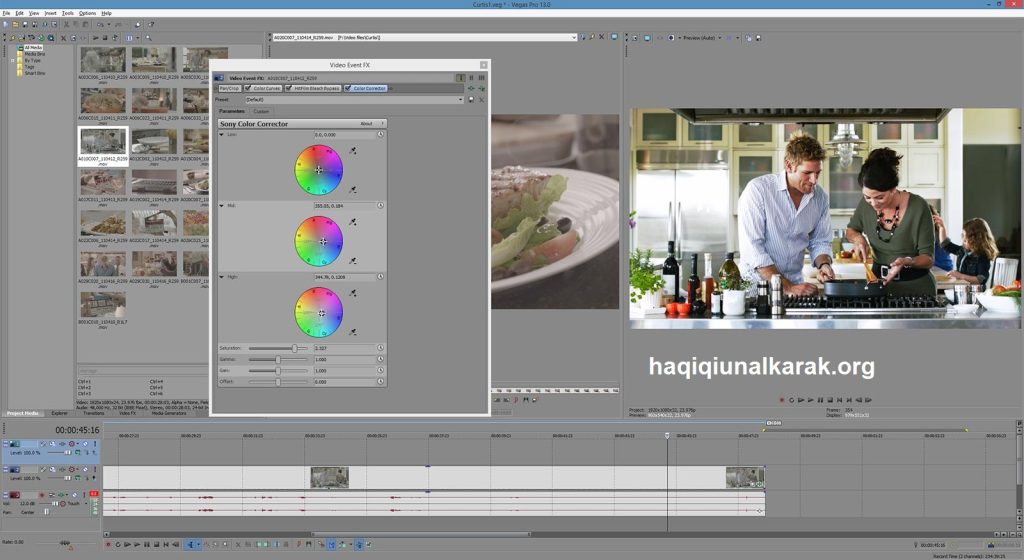1024x560 pixels.
Task: Animate the Mid value with its clock icon
Action: tap(380, 205)
